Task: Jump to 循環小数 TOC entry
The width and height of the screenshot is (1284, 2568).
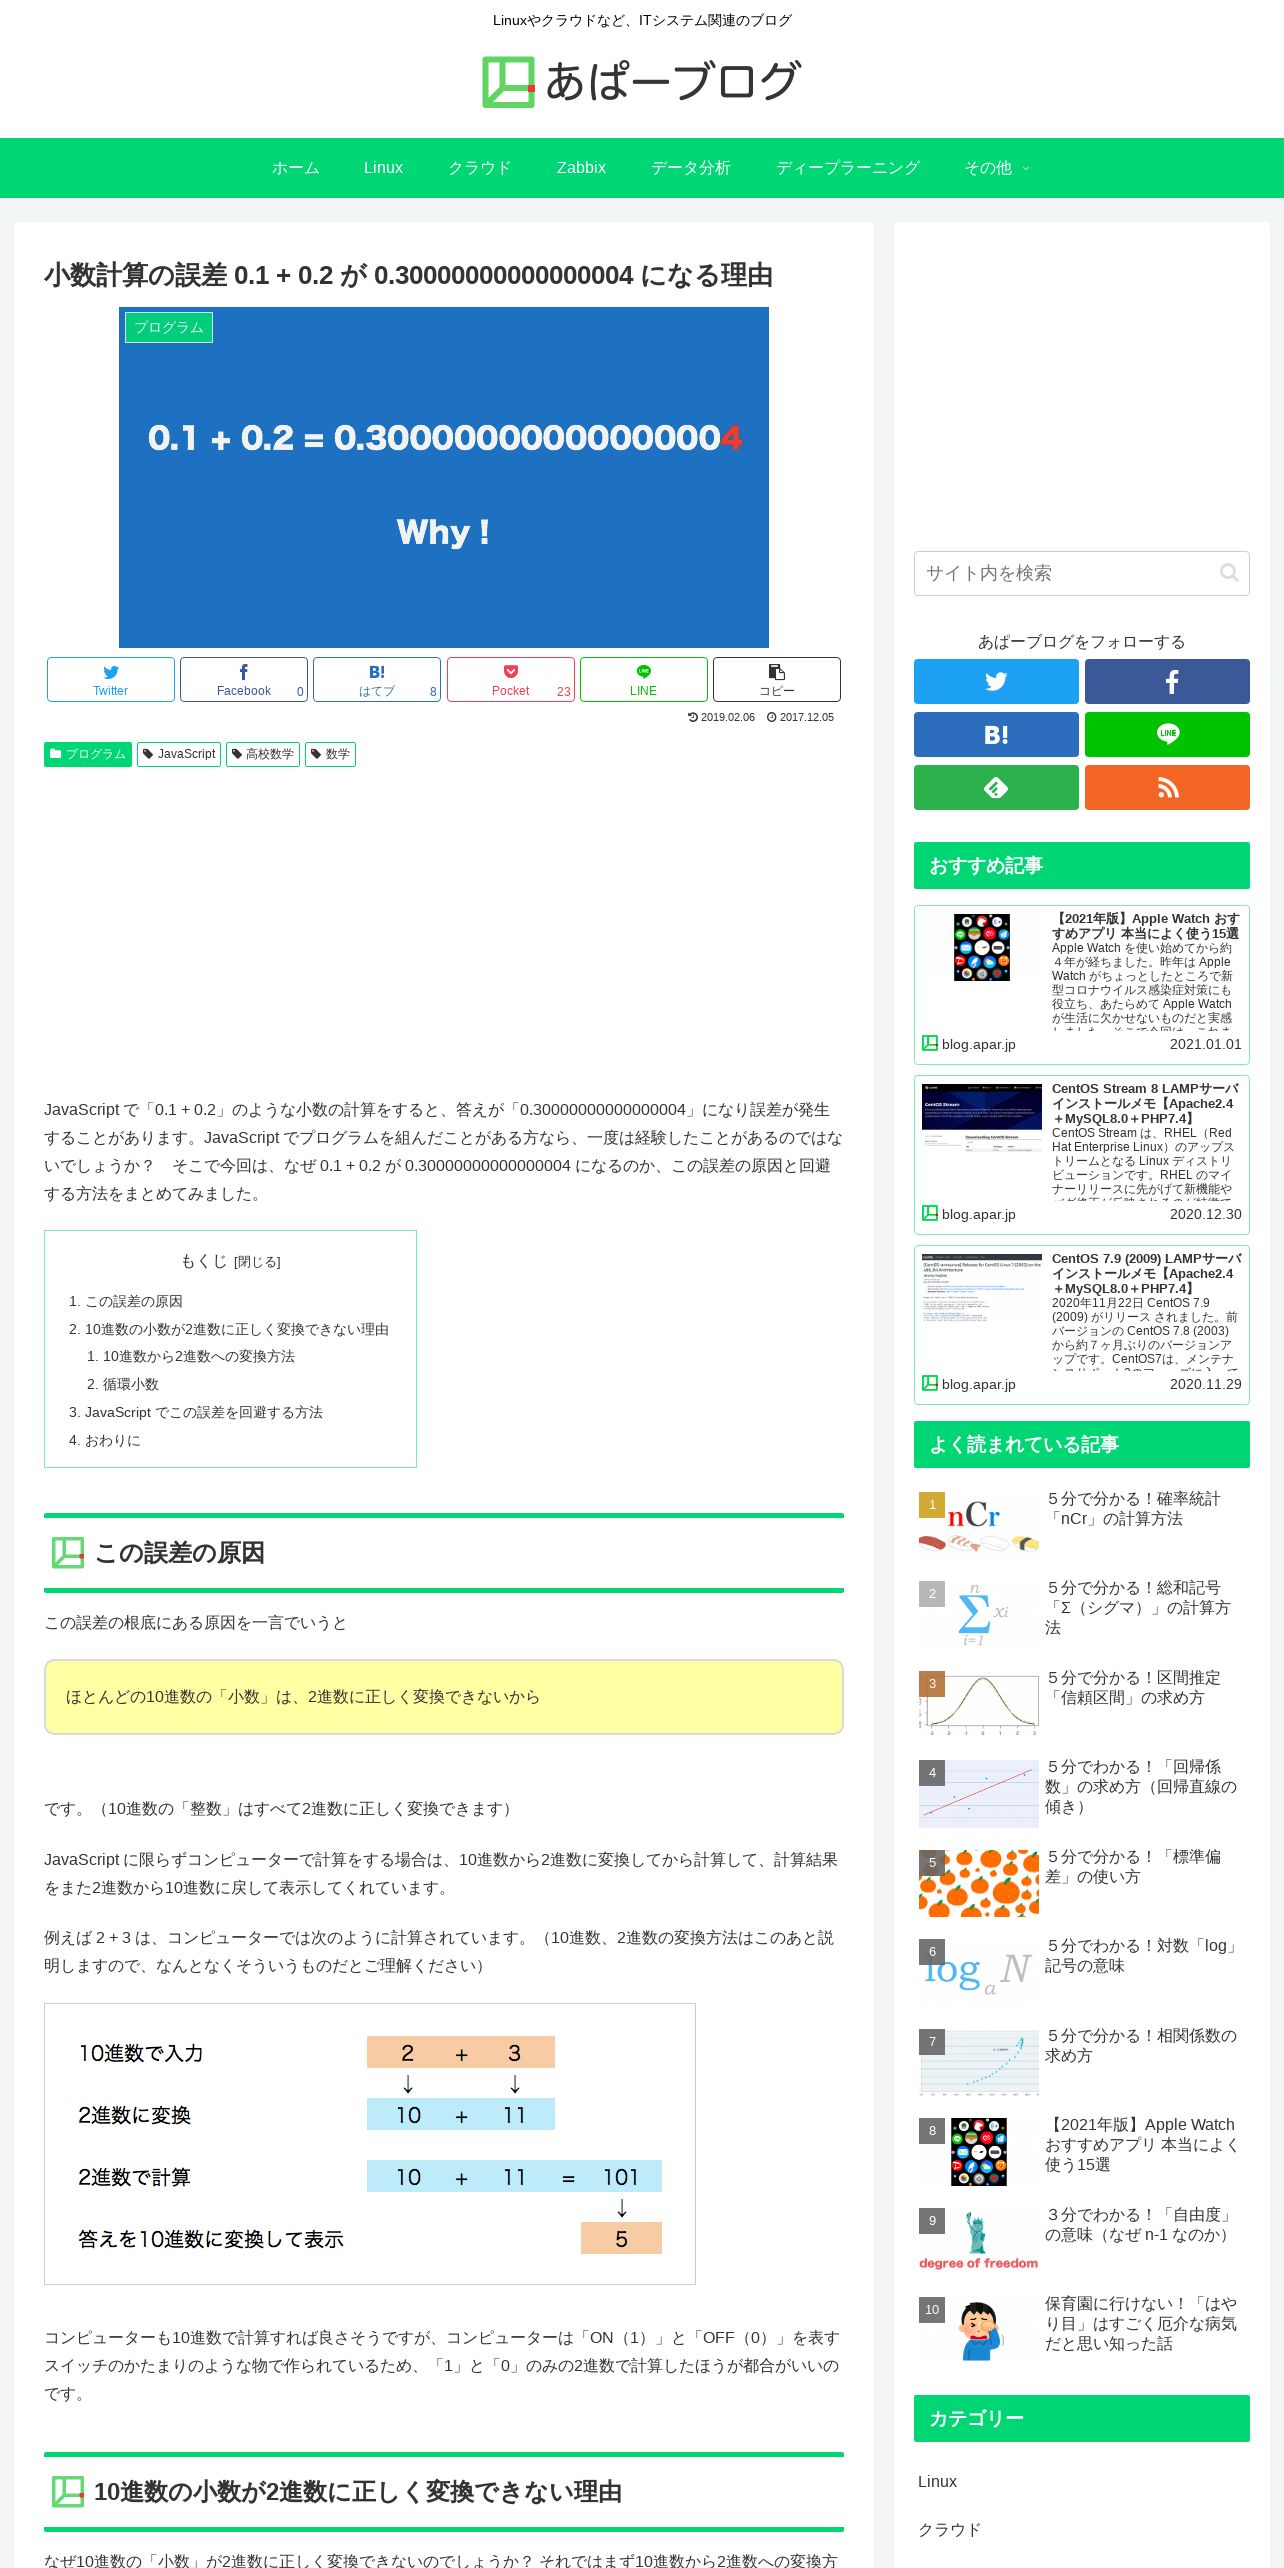Action: pyautogui.click(x=130, y=1384)
